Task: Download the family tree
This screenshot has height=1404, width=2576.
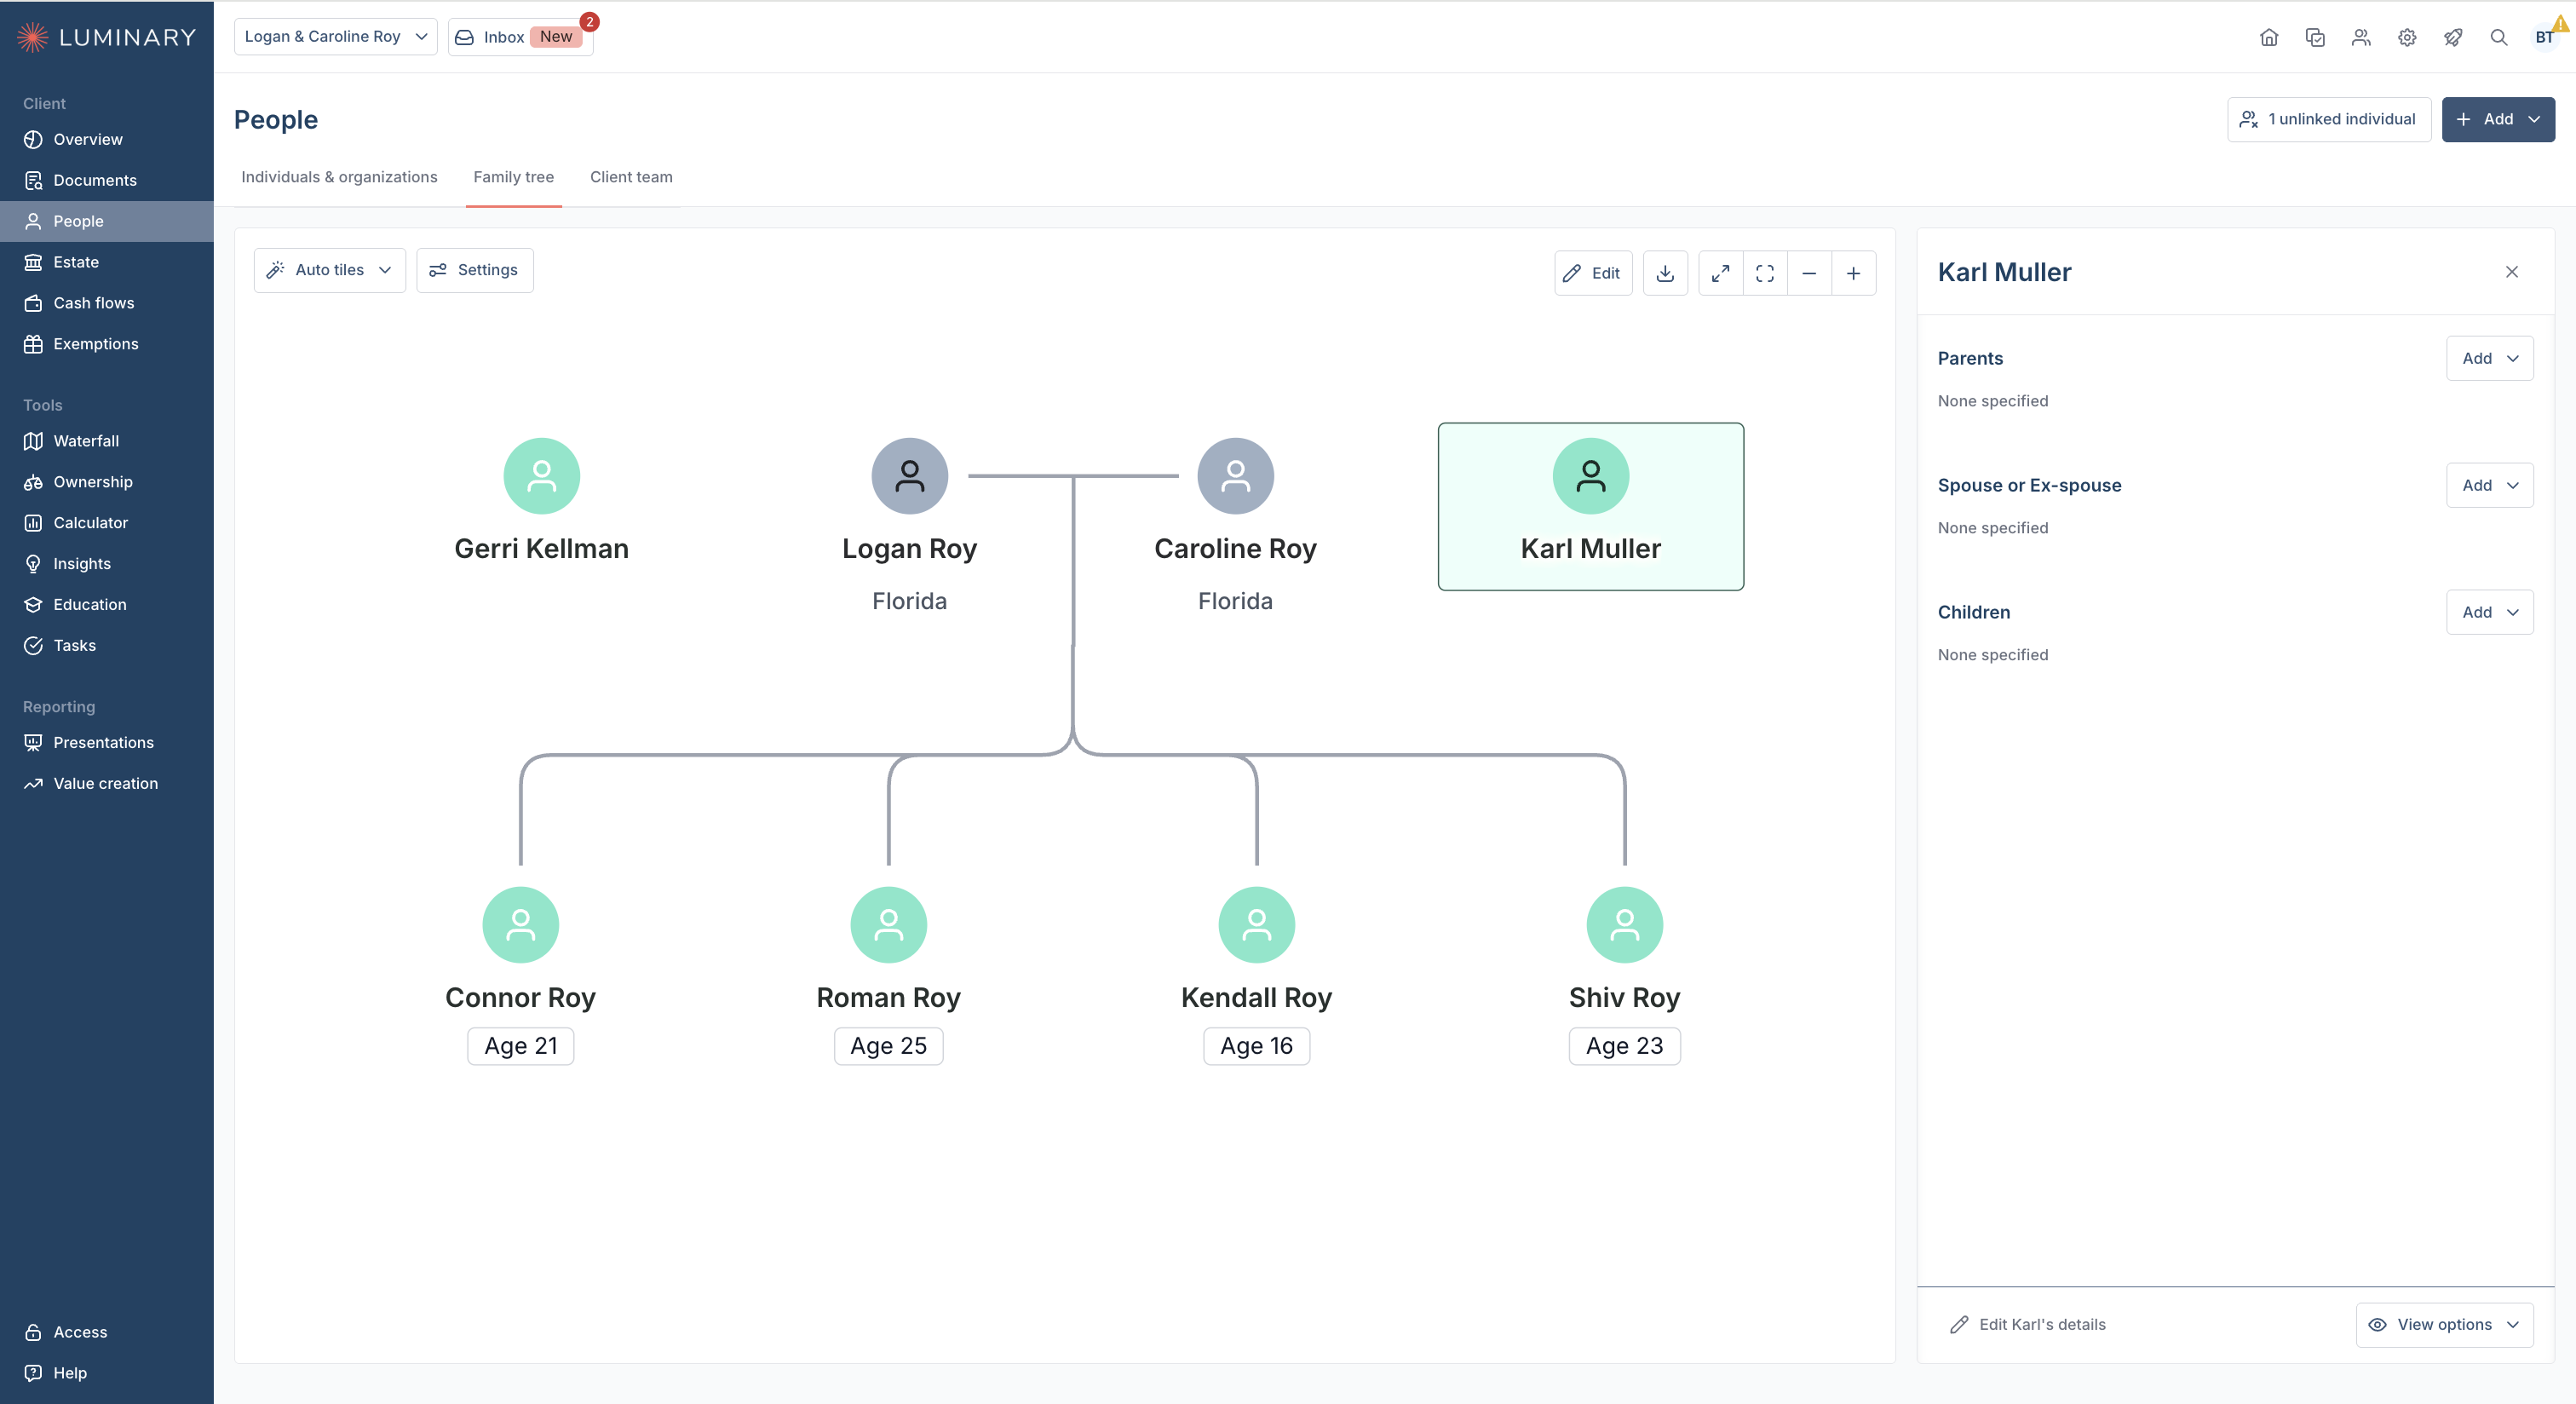Action: pos(1665,273)
